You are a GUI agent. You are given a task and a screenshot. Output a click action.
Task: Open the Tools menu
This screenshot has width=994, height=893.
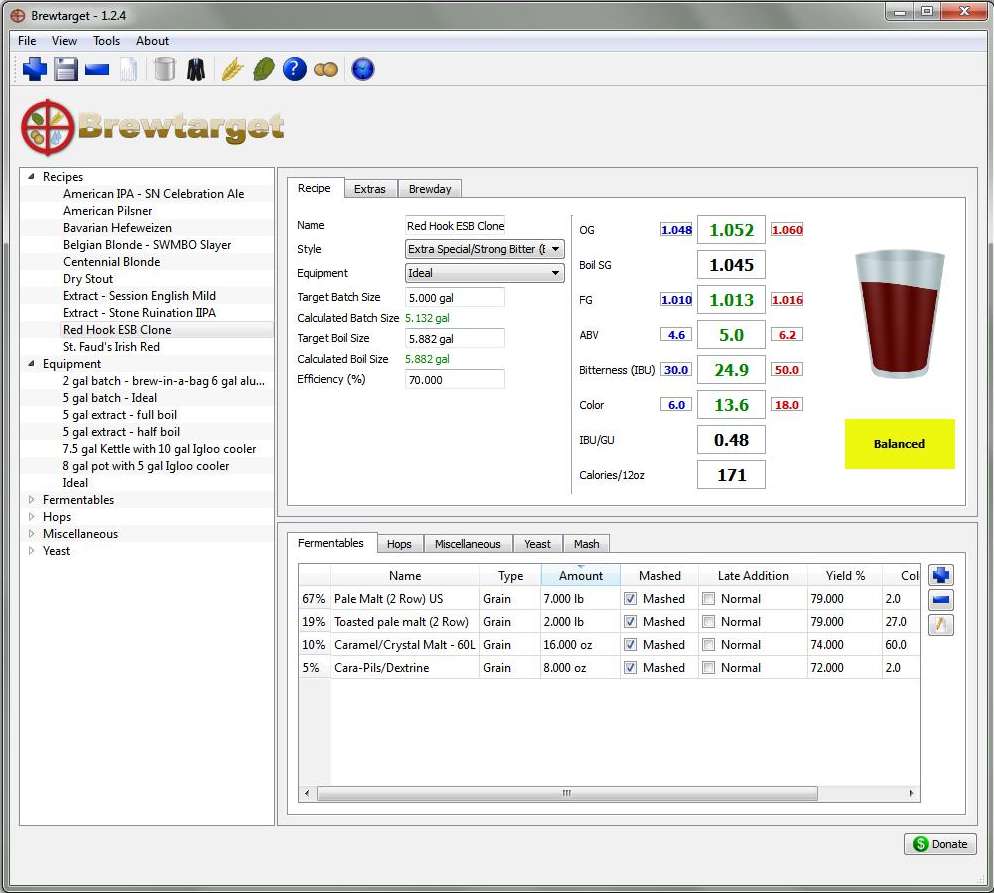coord(106,41)
